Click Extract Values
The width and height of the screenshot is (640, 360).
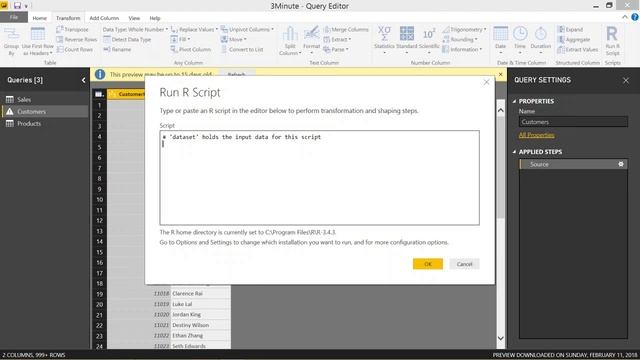[578, 49]
